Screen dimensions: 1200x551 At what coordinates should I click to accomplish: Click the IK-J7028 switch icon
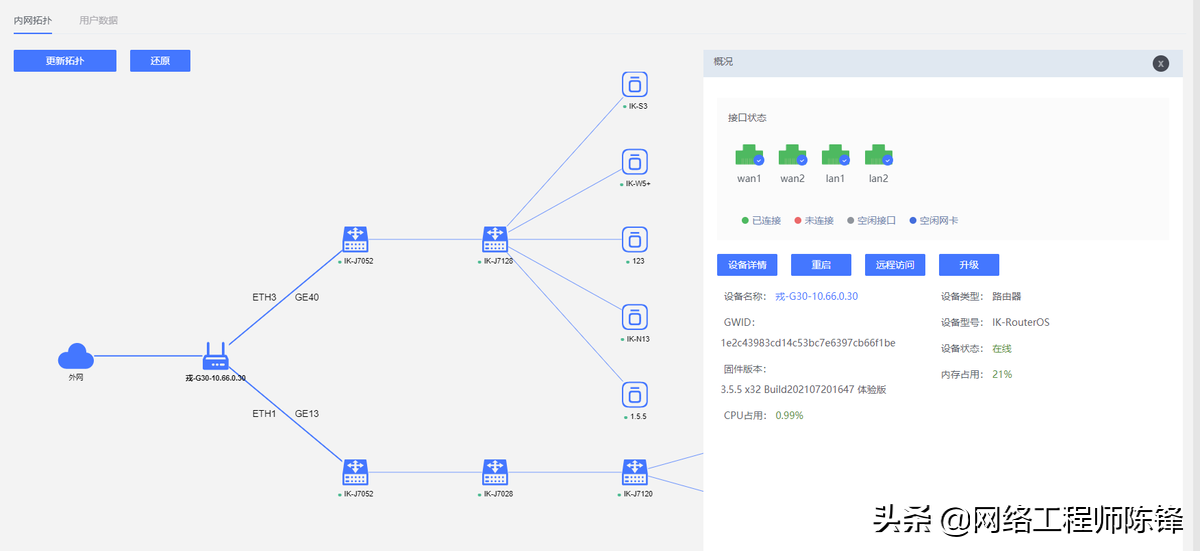point(495,472)
